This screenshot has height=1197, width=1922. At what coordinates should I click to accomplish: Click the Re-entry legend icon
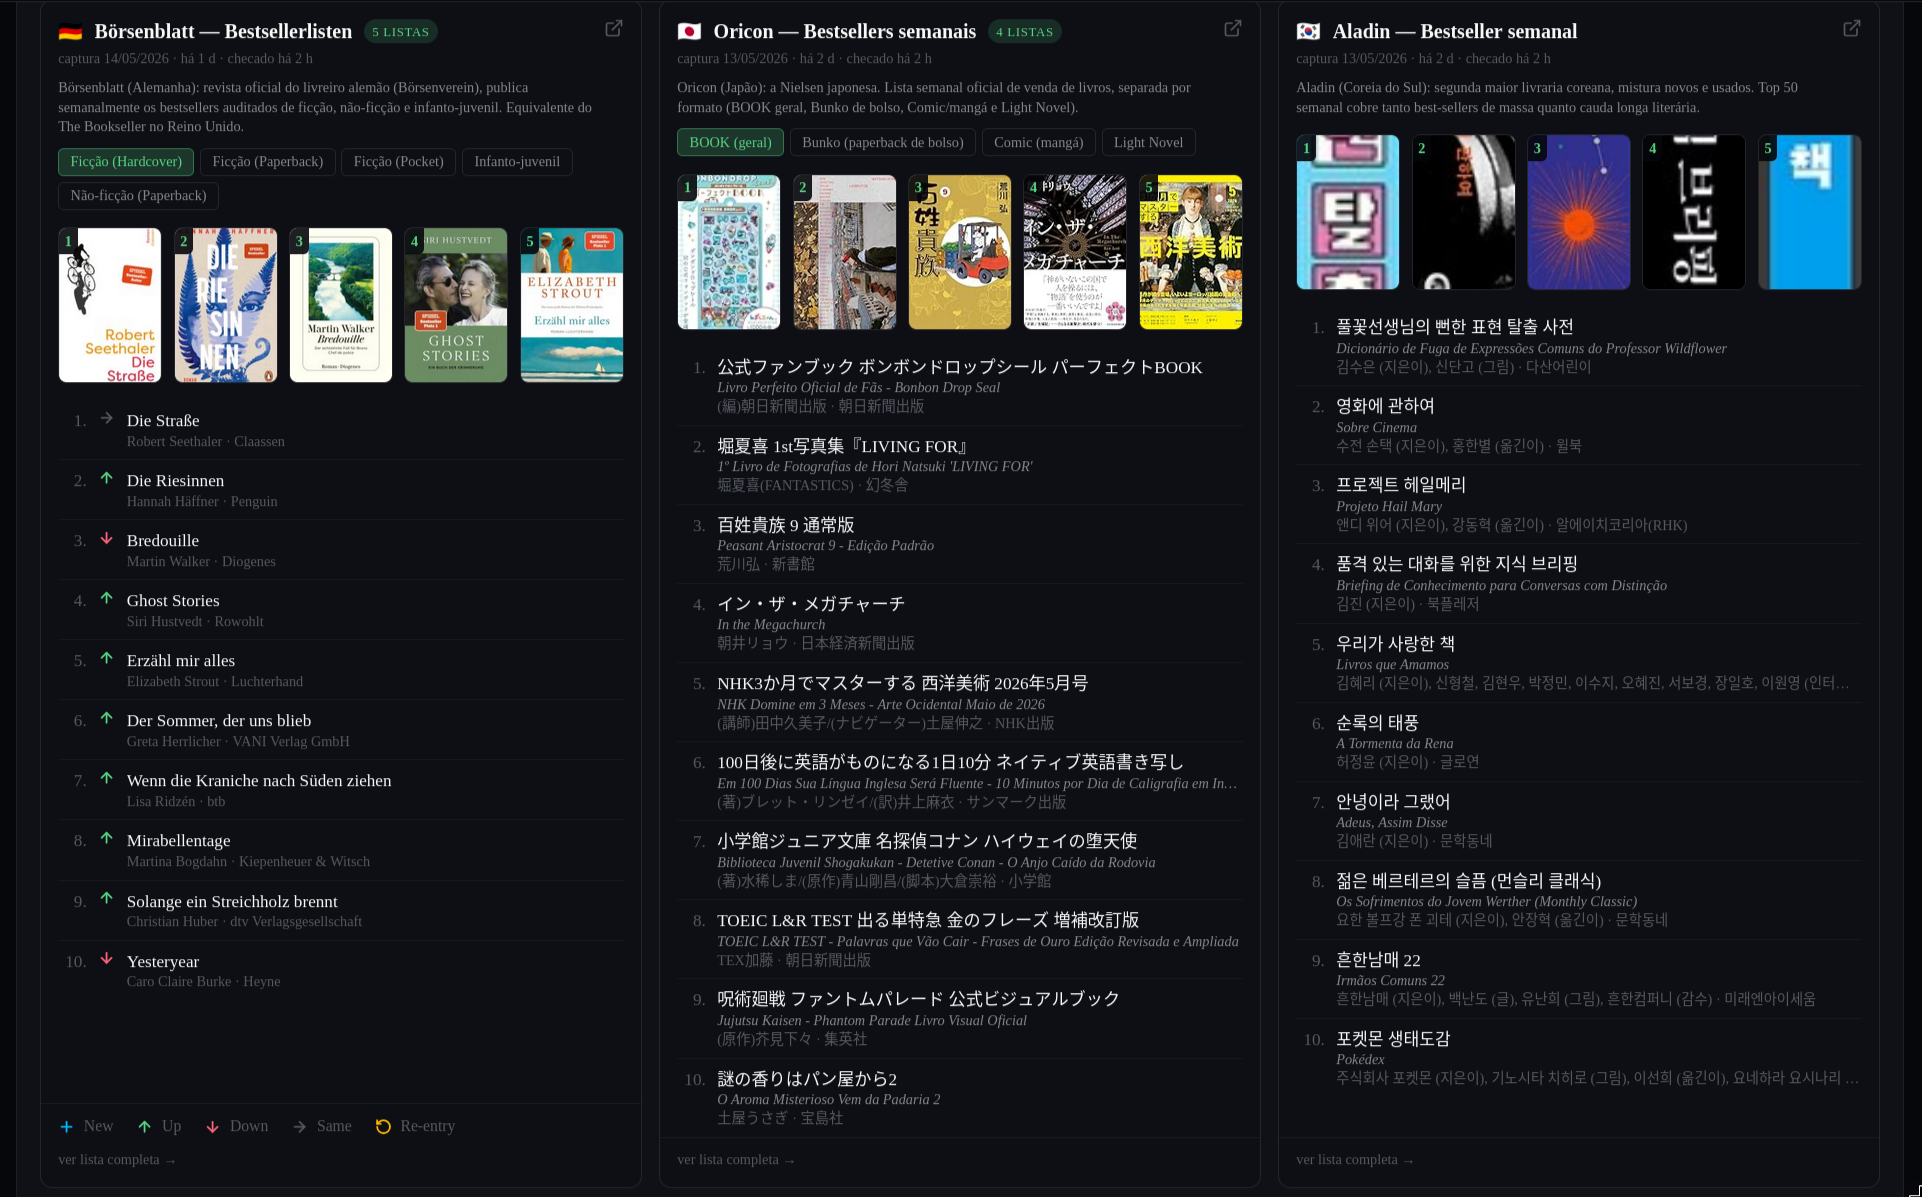tap(383, 1127)
